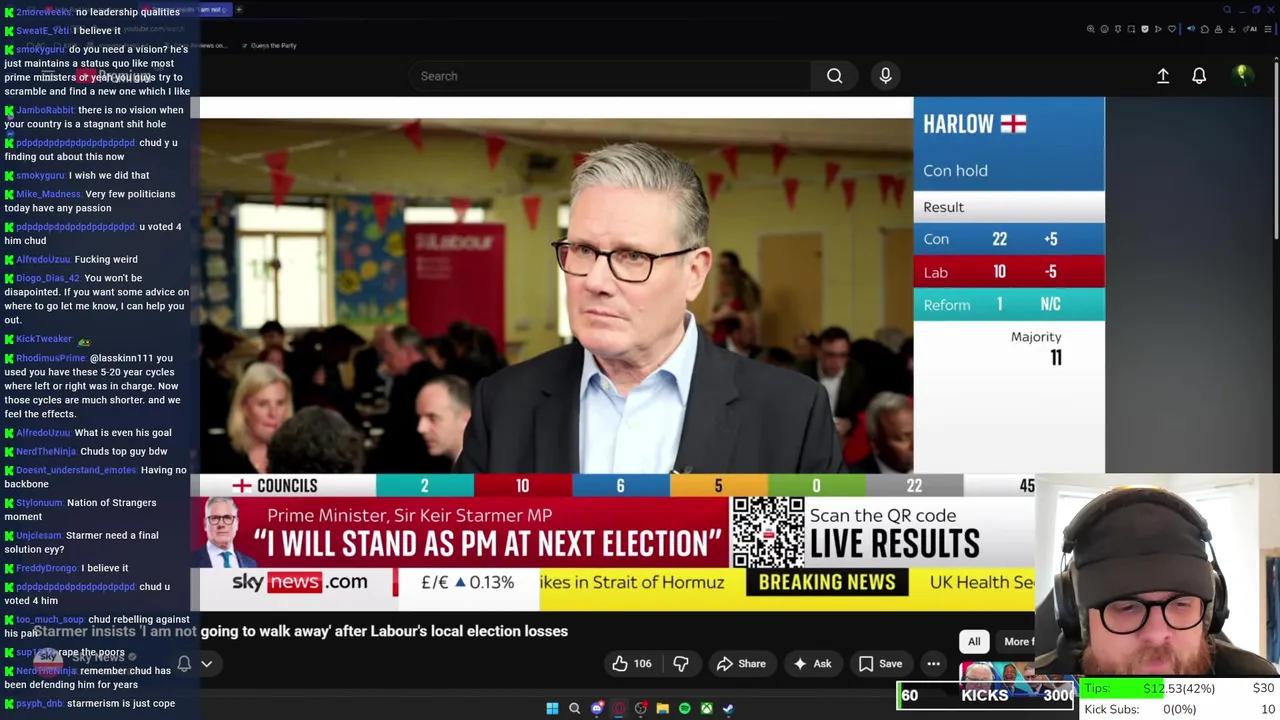Activate voice search microphone
Viewport: 1280px width, 720px height.
tap(885, 76)
